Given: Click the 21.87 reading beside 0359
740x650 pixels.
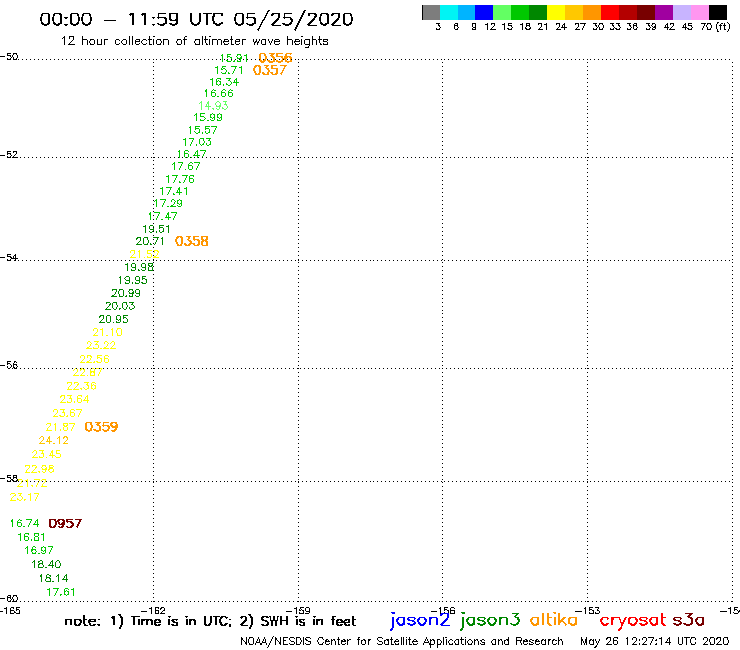Looking at the screenshot, I should [60, 427].
